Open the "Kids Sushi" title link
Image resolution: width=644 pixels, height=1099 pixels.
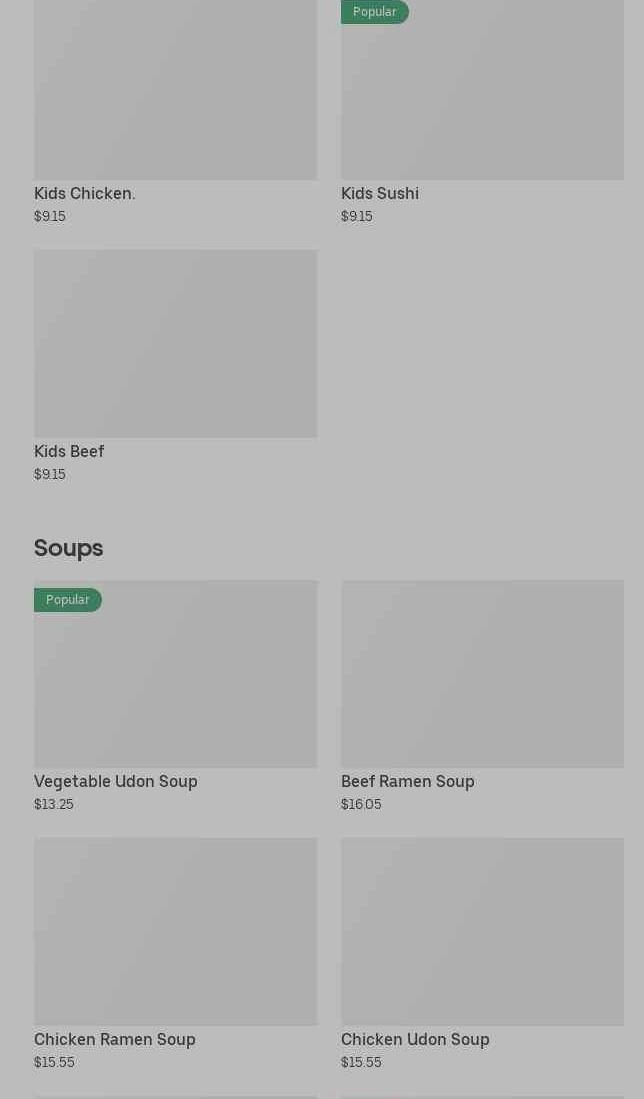coord(380,193)
